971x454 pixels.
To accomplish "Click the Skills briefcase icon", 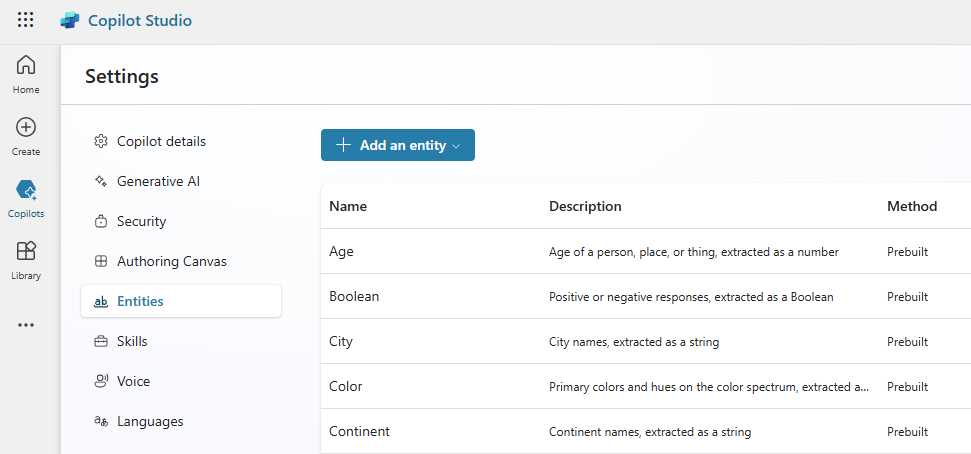I will pyautogui.click(x=100, y=341).
